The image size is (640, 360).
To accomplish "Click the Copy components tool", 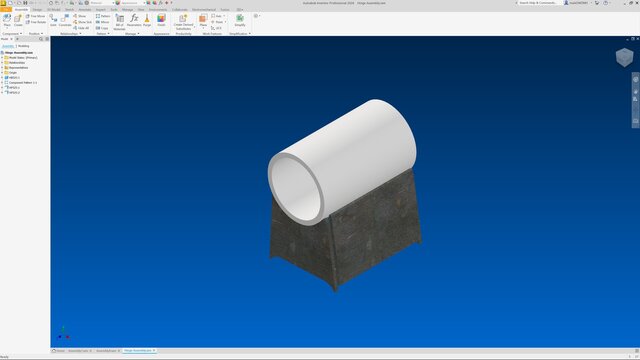I will [102, 28].
